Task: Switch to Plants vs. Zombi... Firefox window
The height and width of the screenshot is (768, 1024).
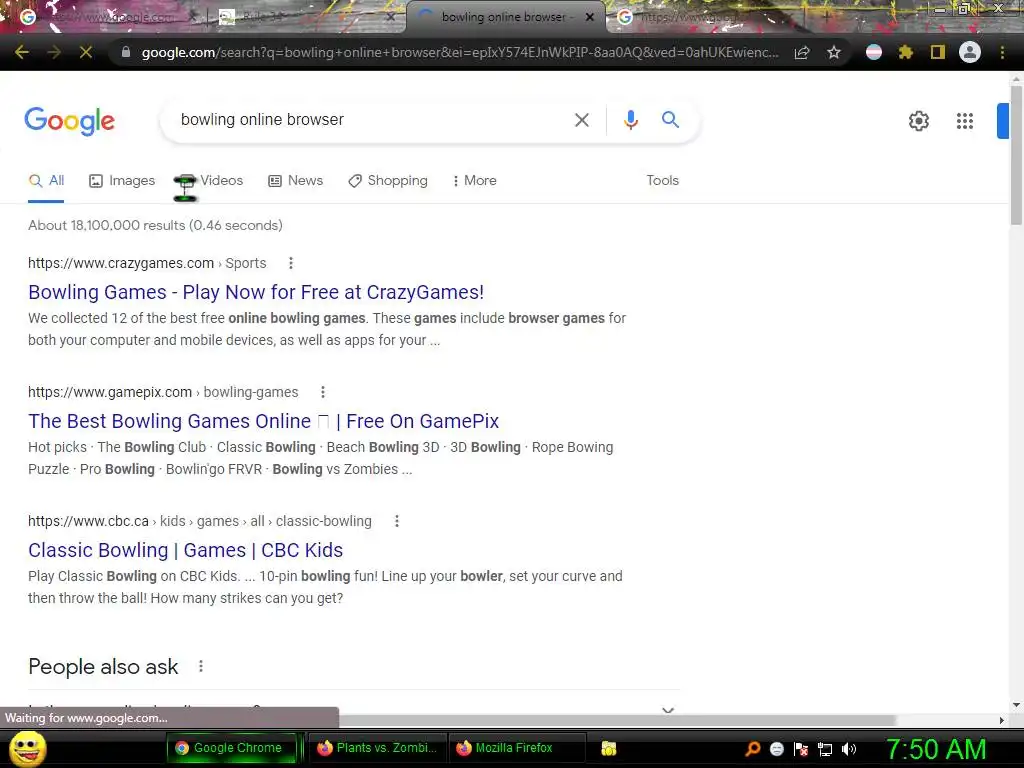Action: click(377, 748)
